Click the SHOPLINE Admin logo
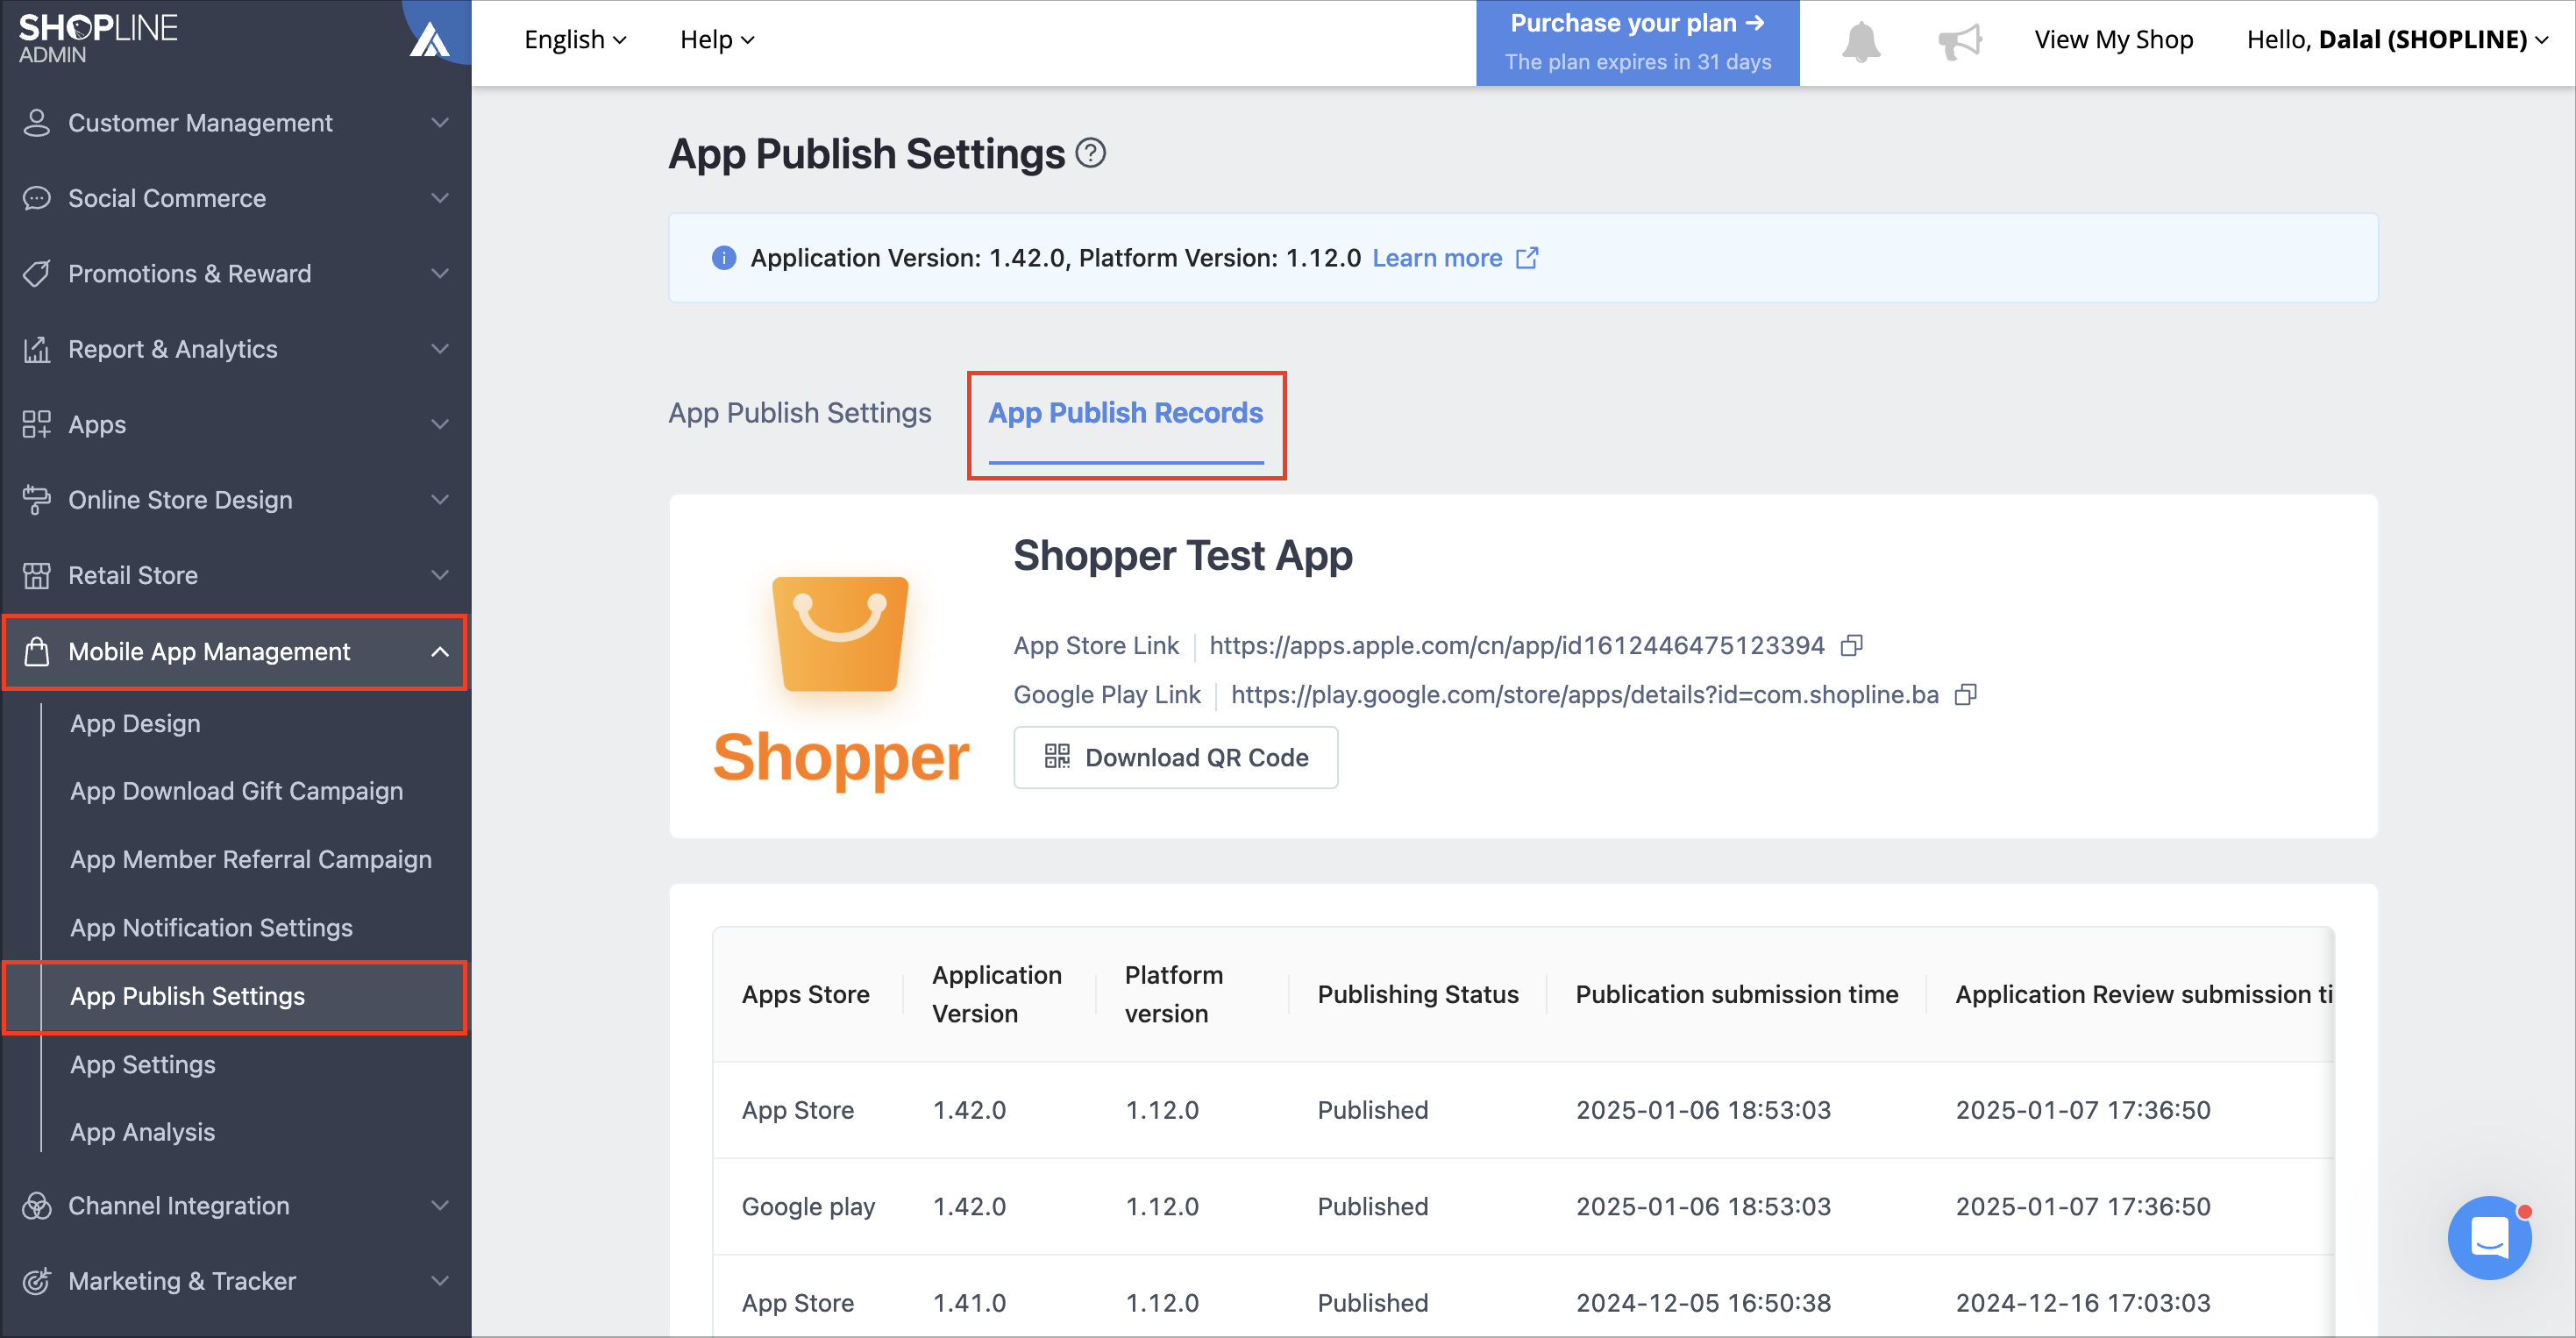 pyautogui.click(x=98, y=39)
